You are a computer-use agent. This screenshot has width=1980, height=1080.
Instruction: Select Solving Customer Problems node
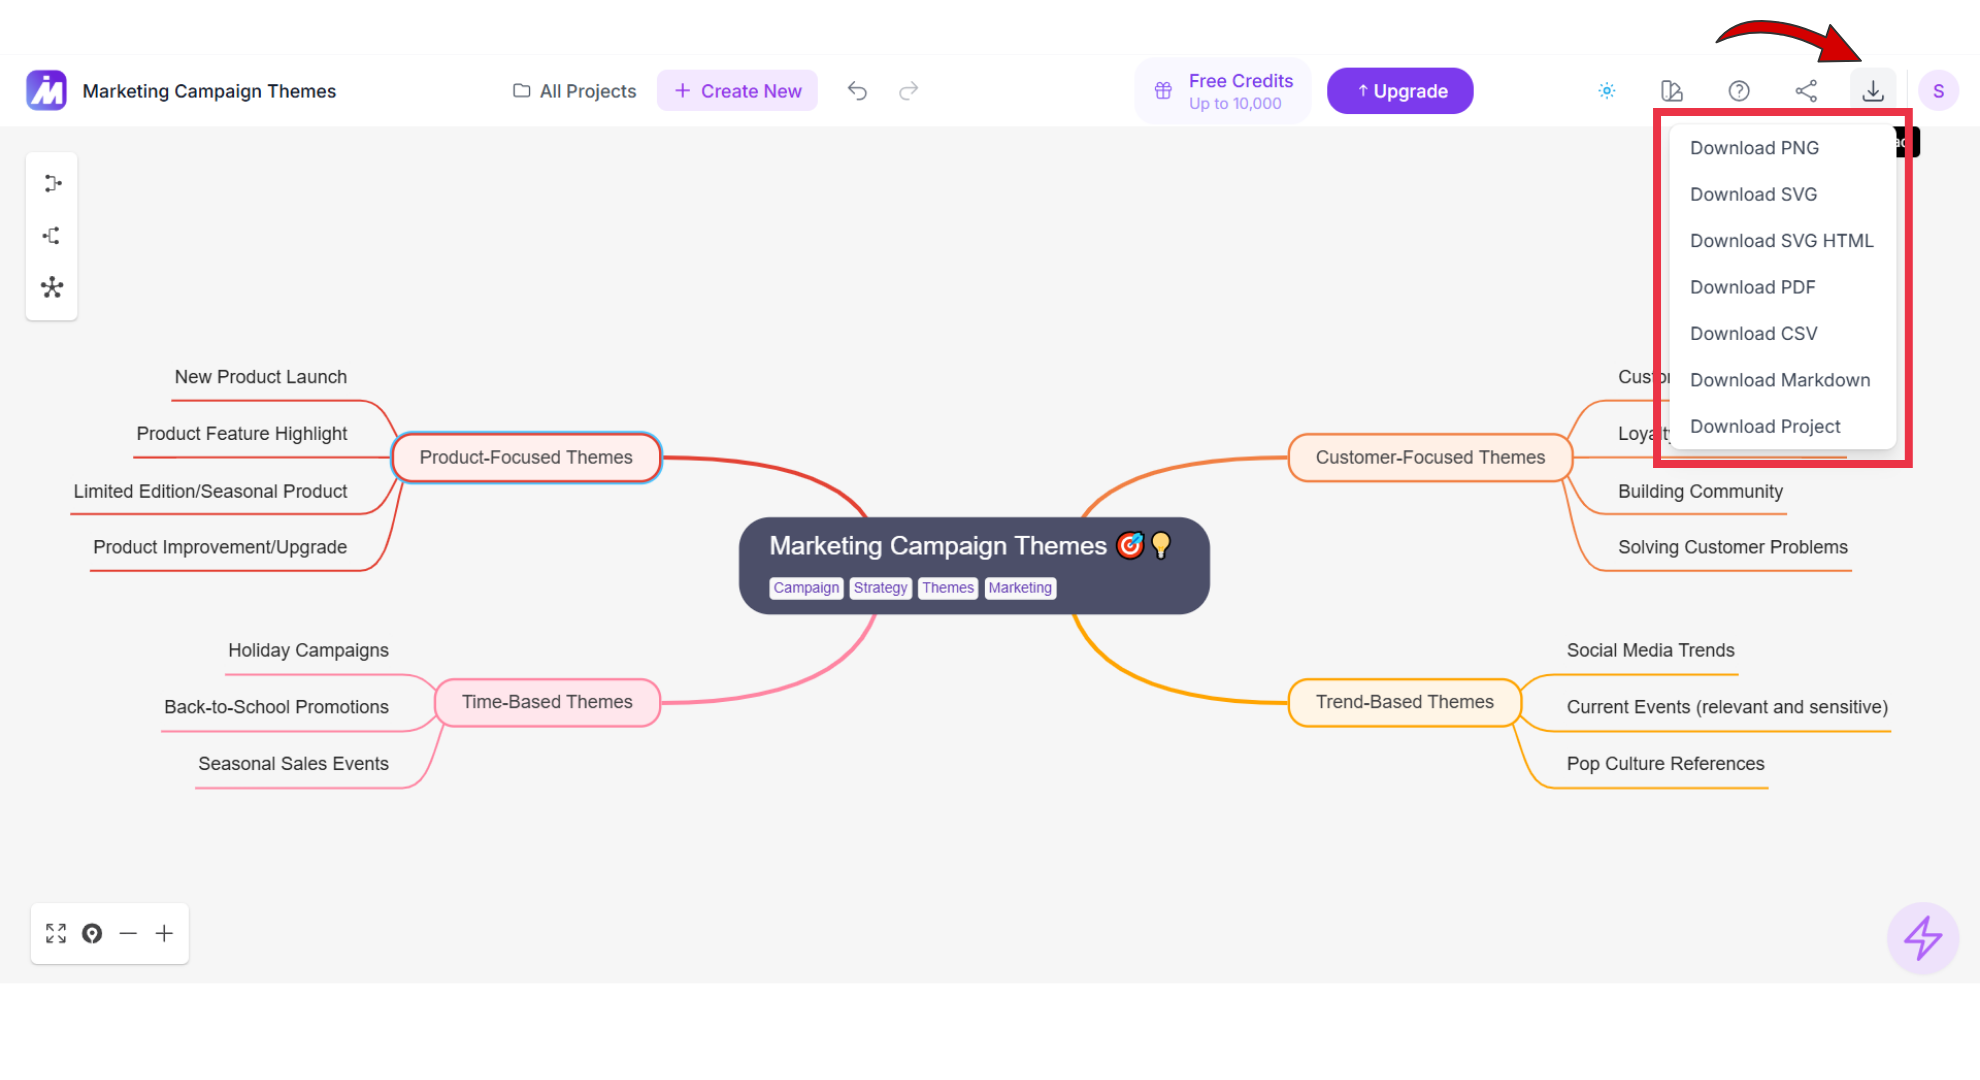[x=1732, y=548]
